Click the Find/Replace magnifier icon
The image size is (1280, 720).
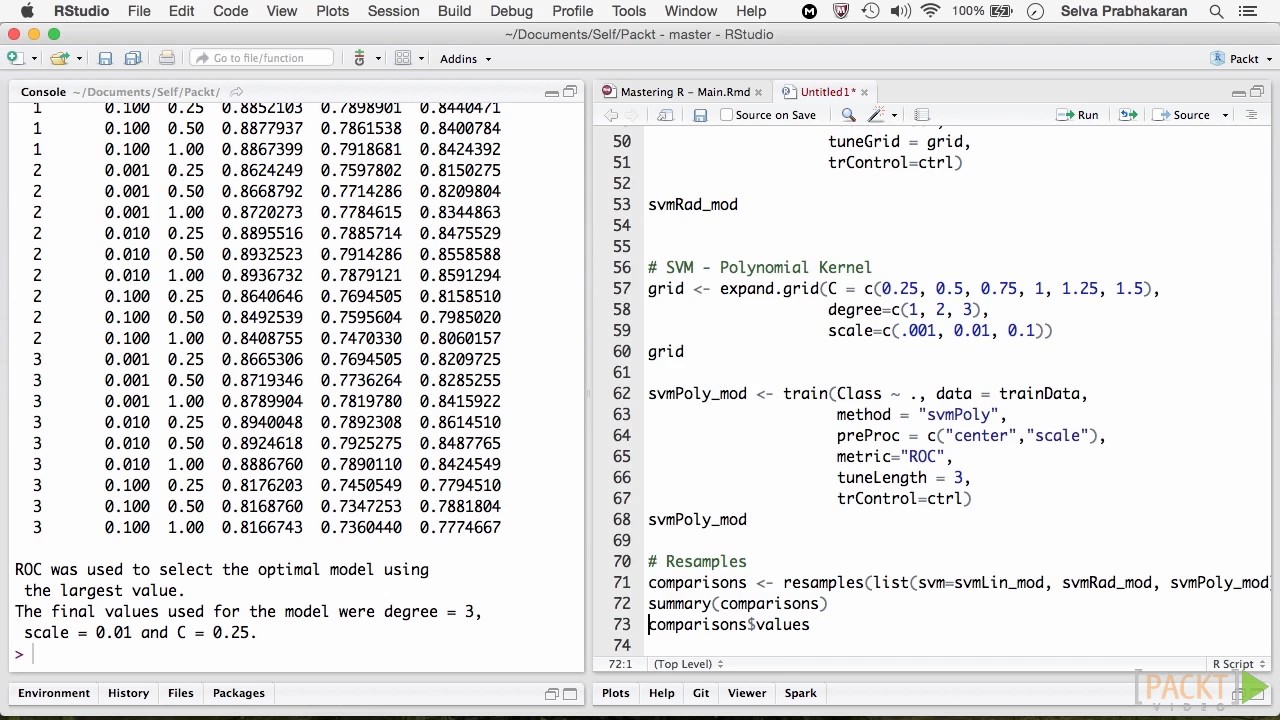(848, 115)
